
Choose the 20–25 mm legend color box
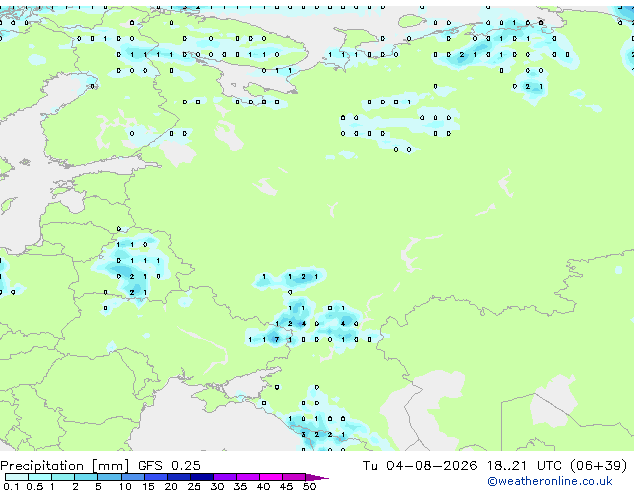[178, 477]
